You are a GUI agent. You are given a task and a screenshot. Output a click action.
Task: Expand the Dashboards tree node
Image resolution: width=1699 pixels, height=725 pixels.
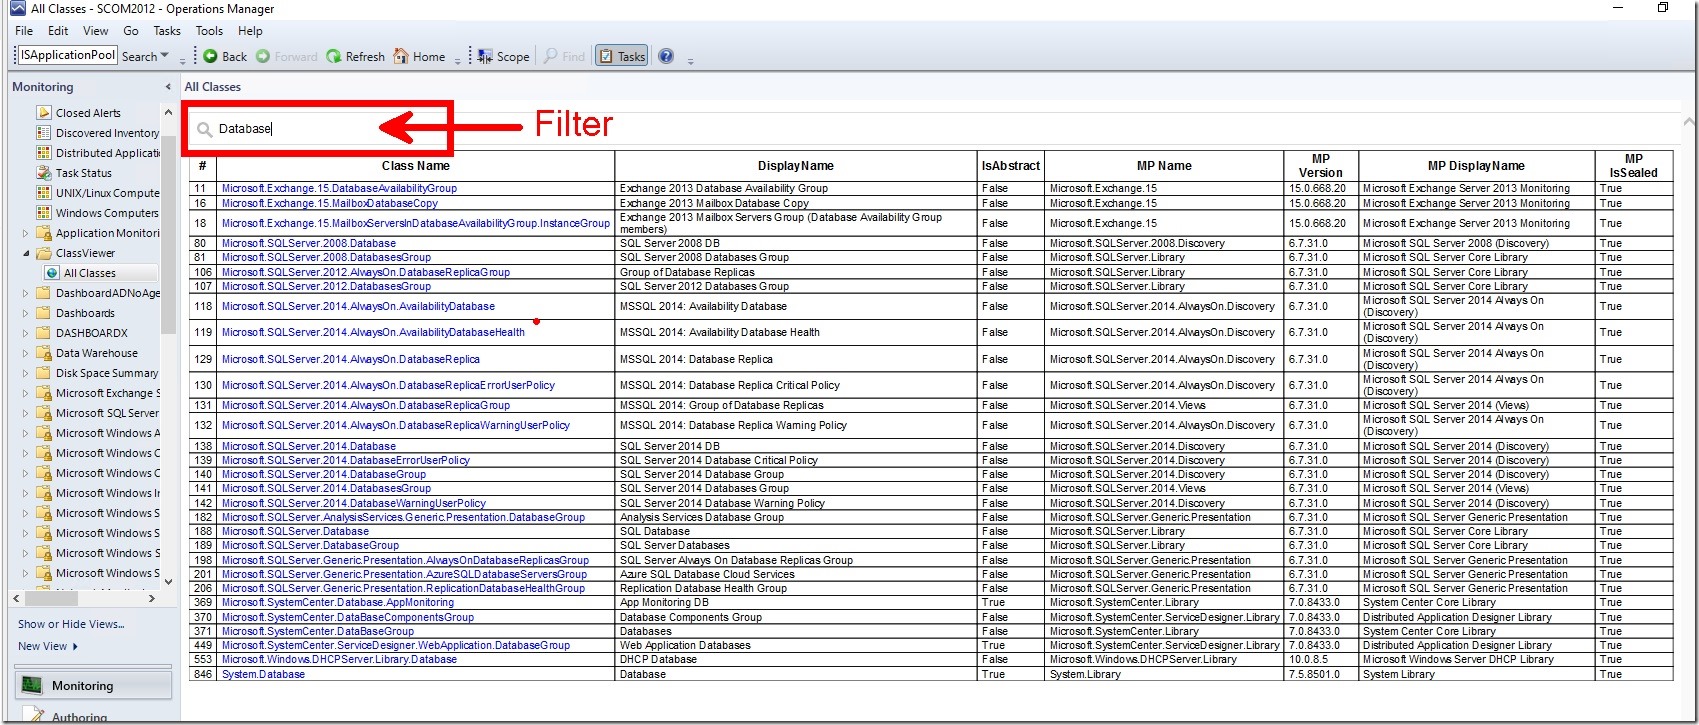point(26,313)
